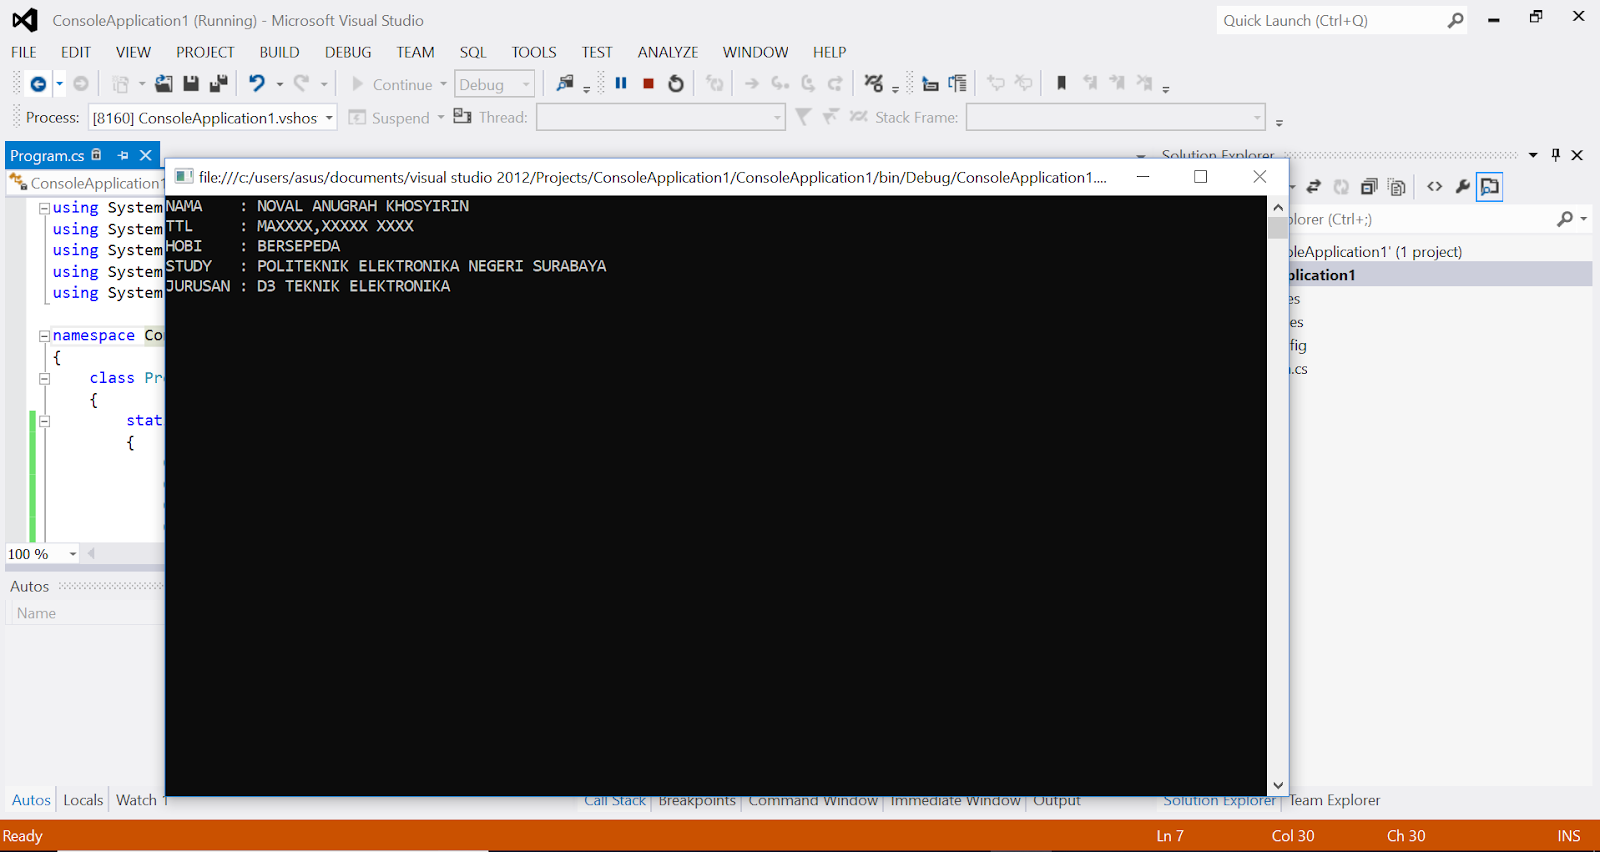The image size is (1600, 852).
Task: Pause debugging with the Break All icon
Action: [x=621, y=84]
